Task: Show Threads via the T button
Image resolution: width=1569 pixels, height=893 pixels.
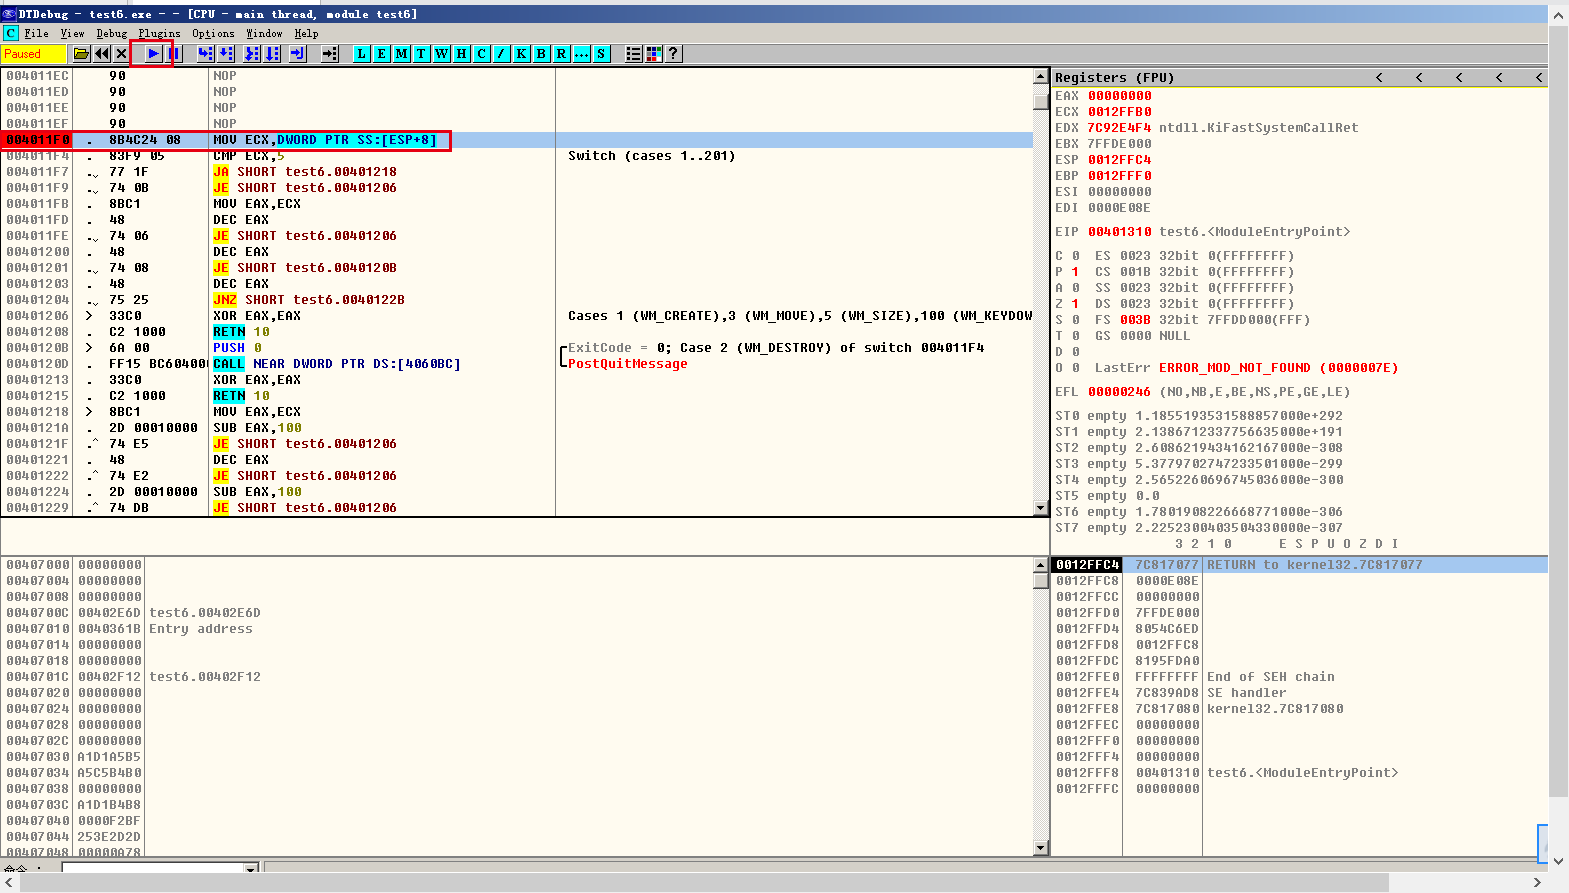Action: tap(422, 54)
